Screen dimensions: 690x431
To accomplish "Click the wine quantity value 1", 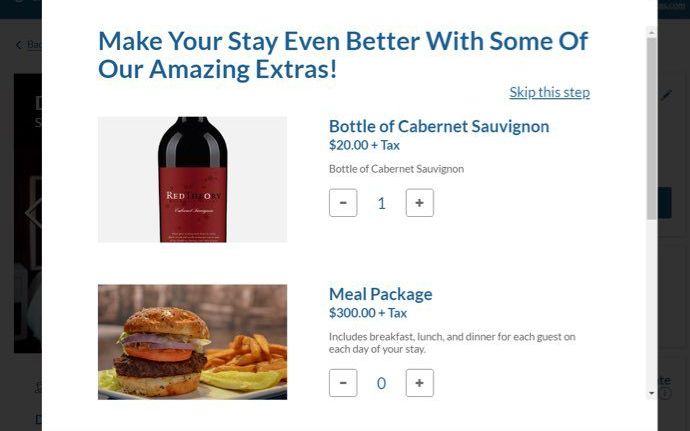I will click(381, 203).
